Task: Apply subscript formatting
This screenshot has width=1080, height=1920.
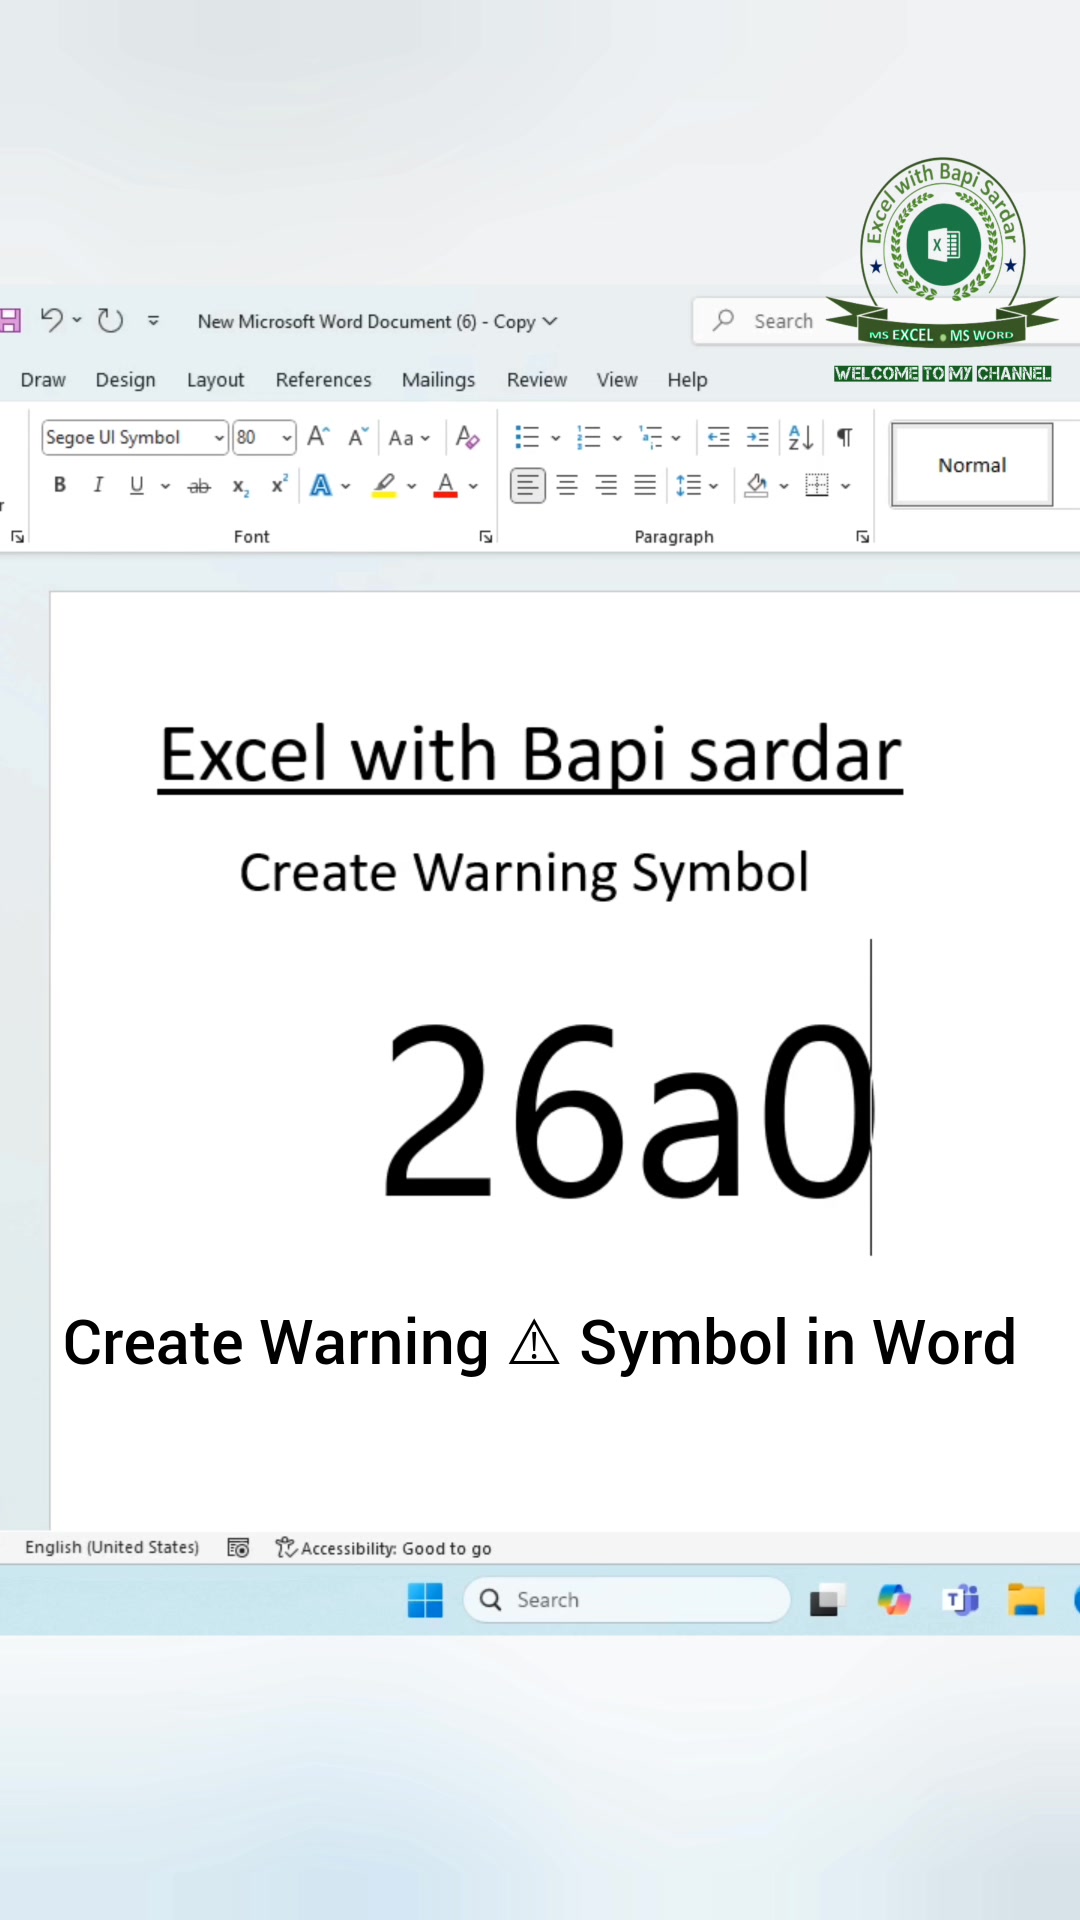Action: pyautogui.click(x=240, y=486)
